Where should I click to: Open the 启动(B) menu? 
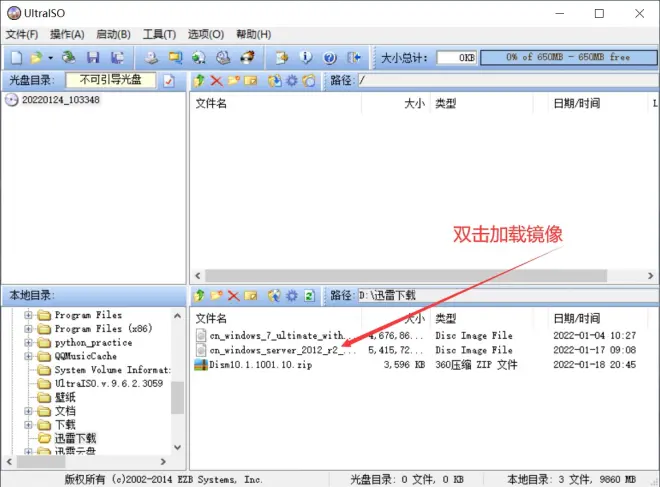113,34
